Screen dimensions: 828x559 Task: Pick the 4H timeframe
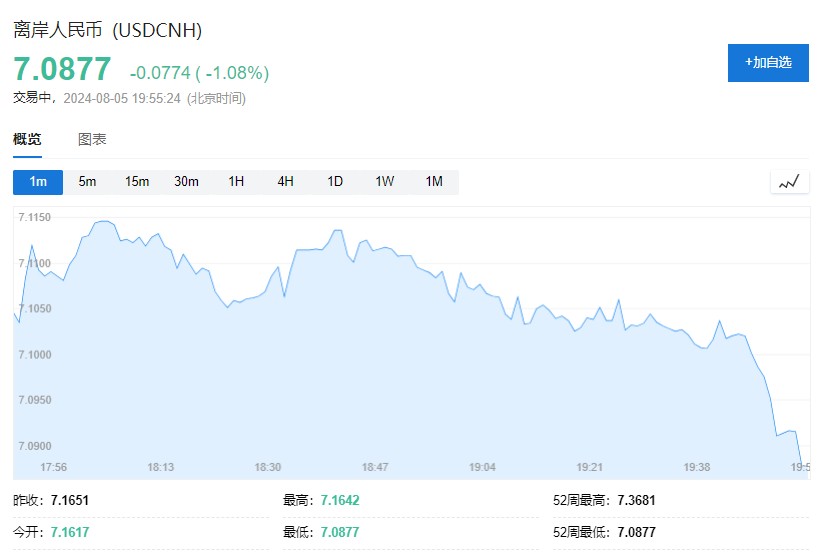point(286,182)
